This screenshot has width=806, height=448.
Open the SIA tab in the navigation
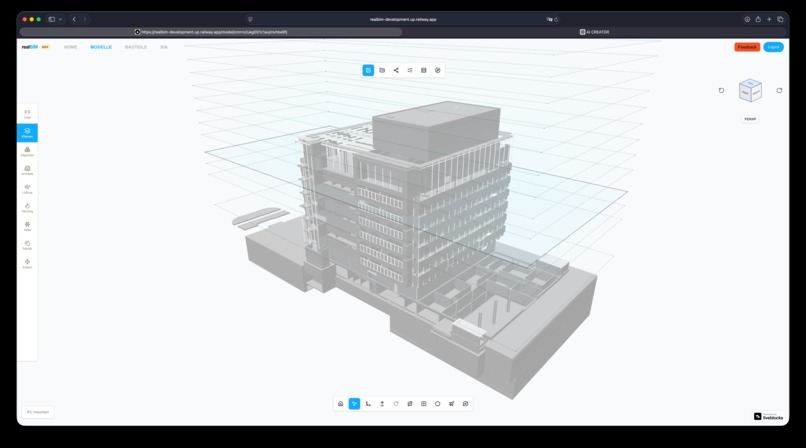163,47
